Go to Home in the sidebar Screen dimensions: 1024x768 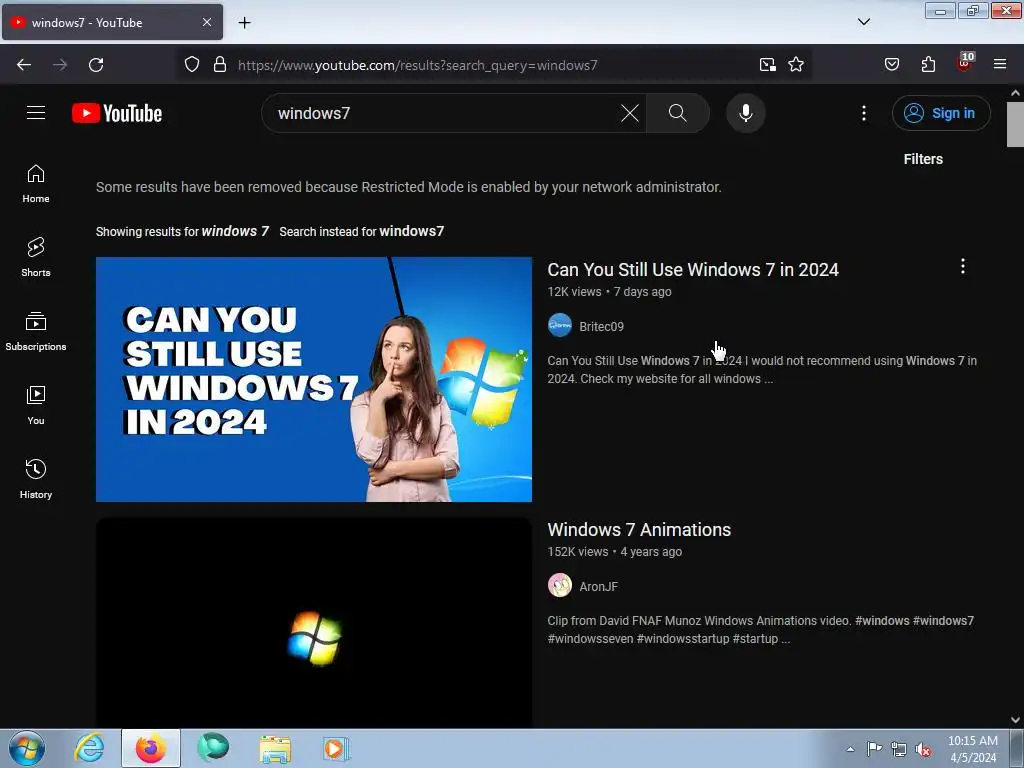36,184
